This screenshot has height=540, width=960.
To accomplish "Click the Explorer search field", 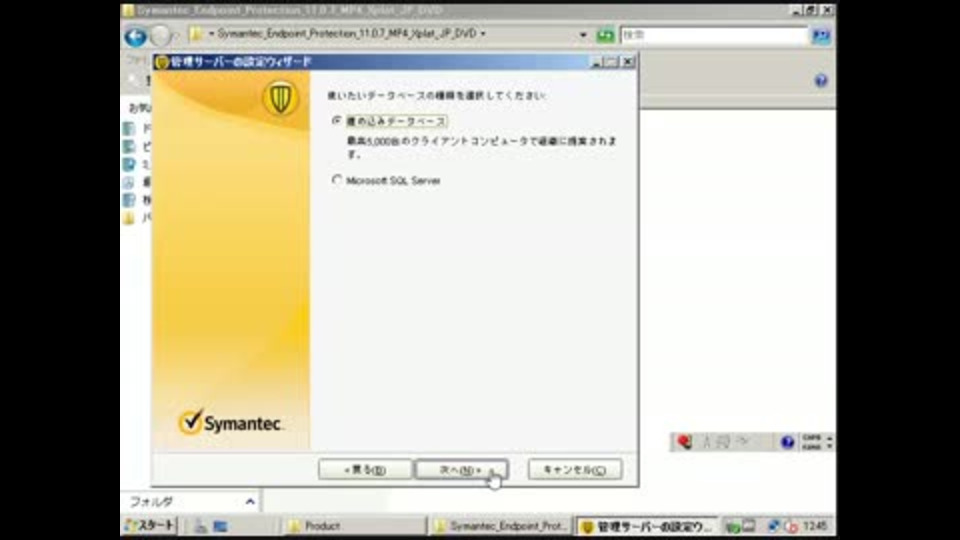I will click(x=714, y=36).
